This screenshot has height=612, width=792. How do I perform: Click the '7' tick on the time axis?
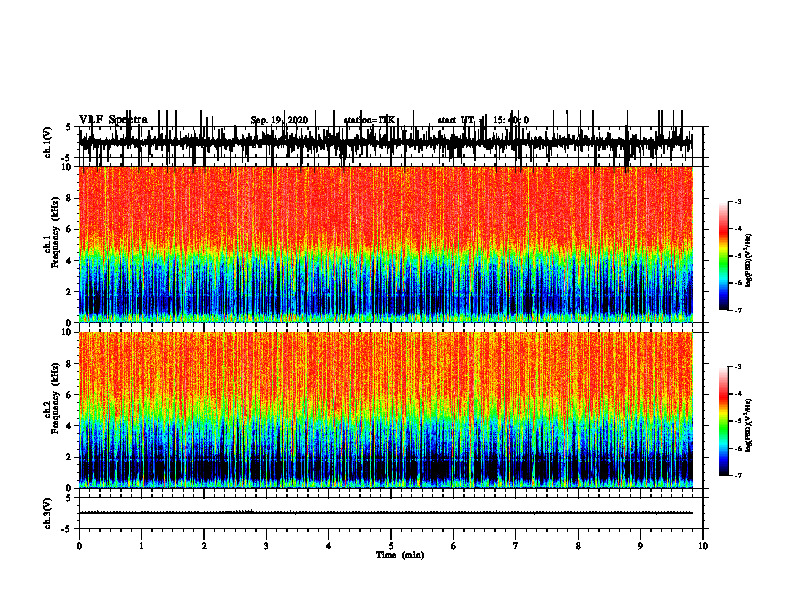click(x=516, y=546)
